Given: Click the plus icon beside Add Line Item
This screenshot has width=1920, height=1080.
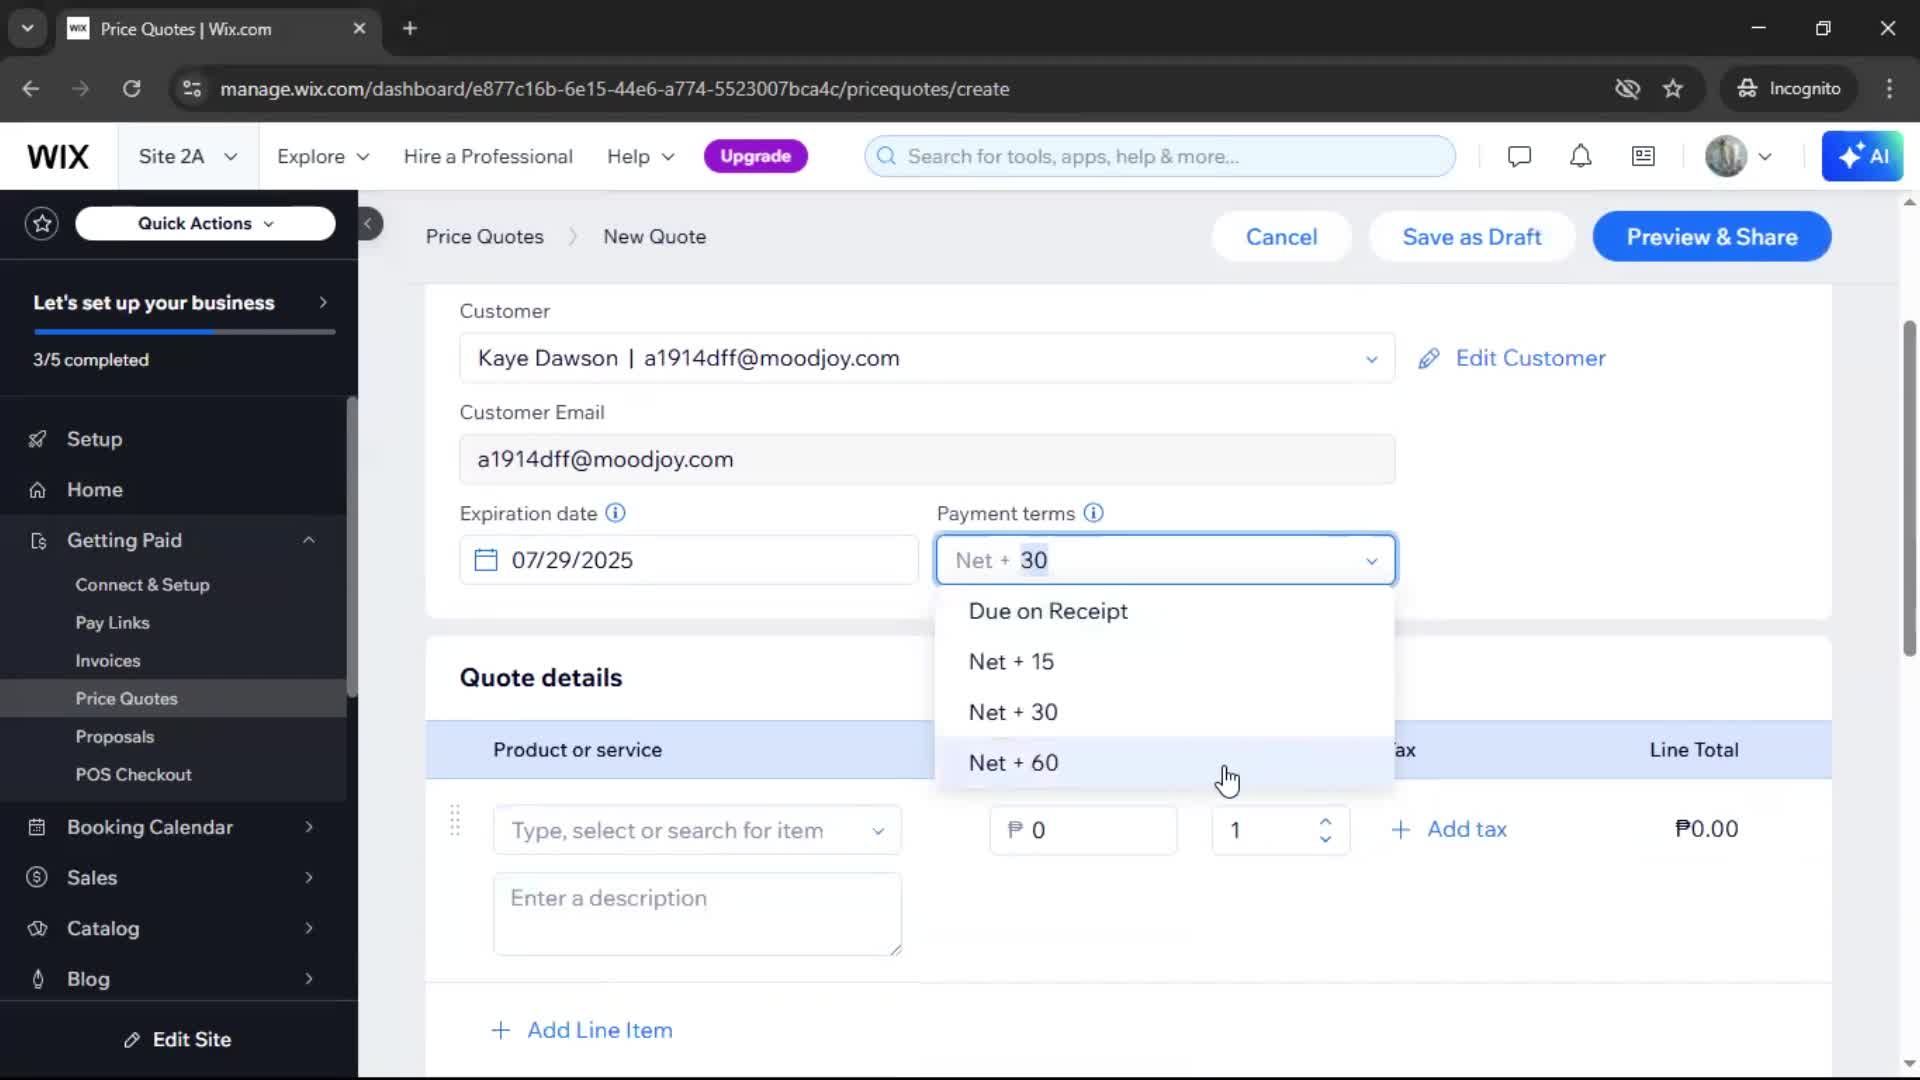Looking at the screenshot, I should tap(501, 1030).
